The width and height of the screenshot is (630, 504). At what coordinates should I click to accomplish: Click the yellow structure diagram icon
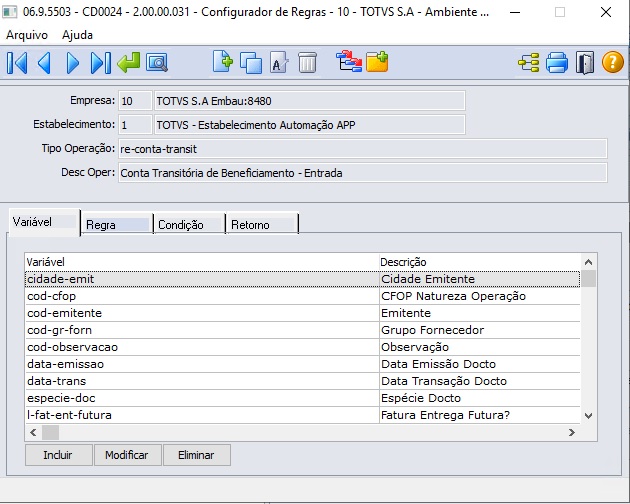pyautogui.click(x=529, y=63)
